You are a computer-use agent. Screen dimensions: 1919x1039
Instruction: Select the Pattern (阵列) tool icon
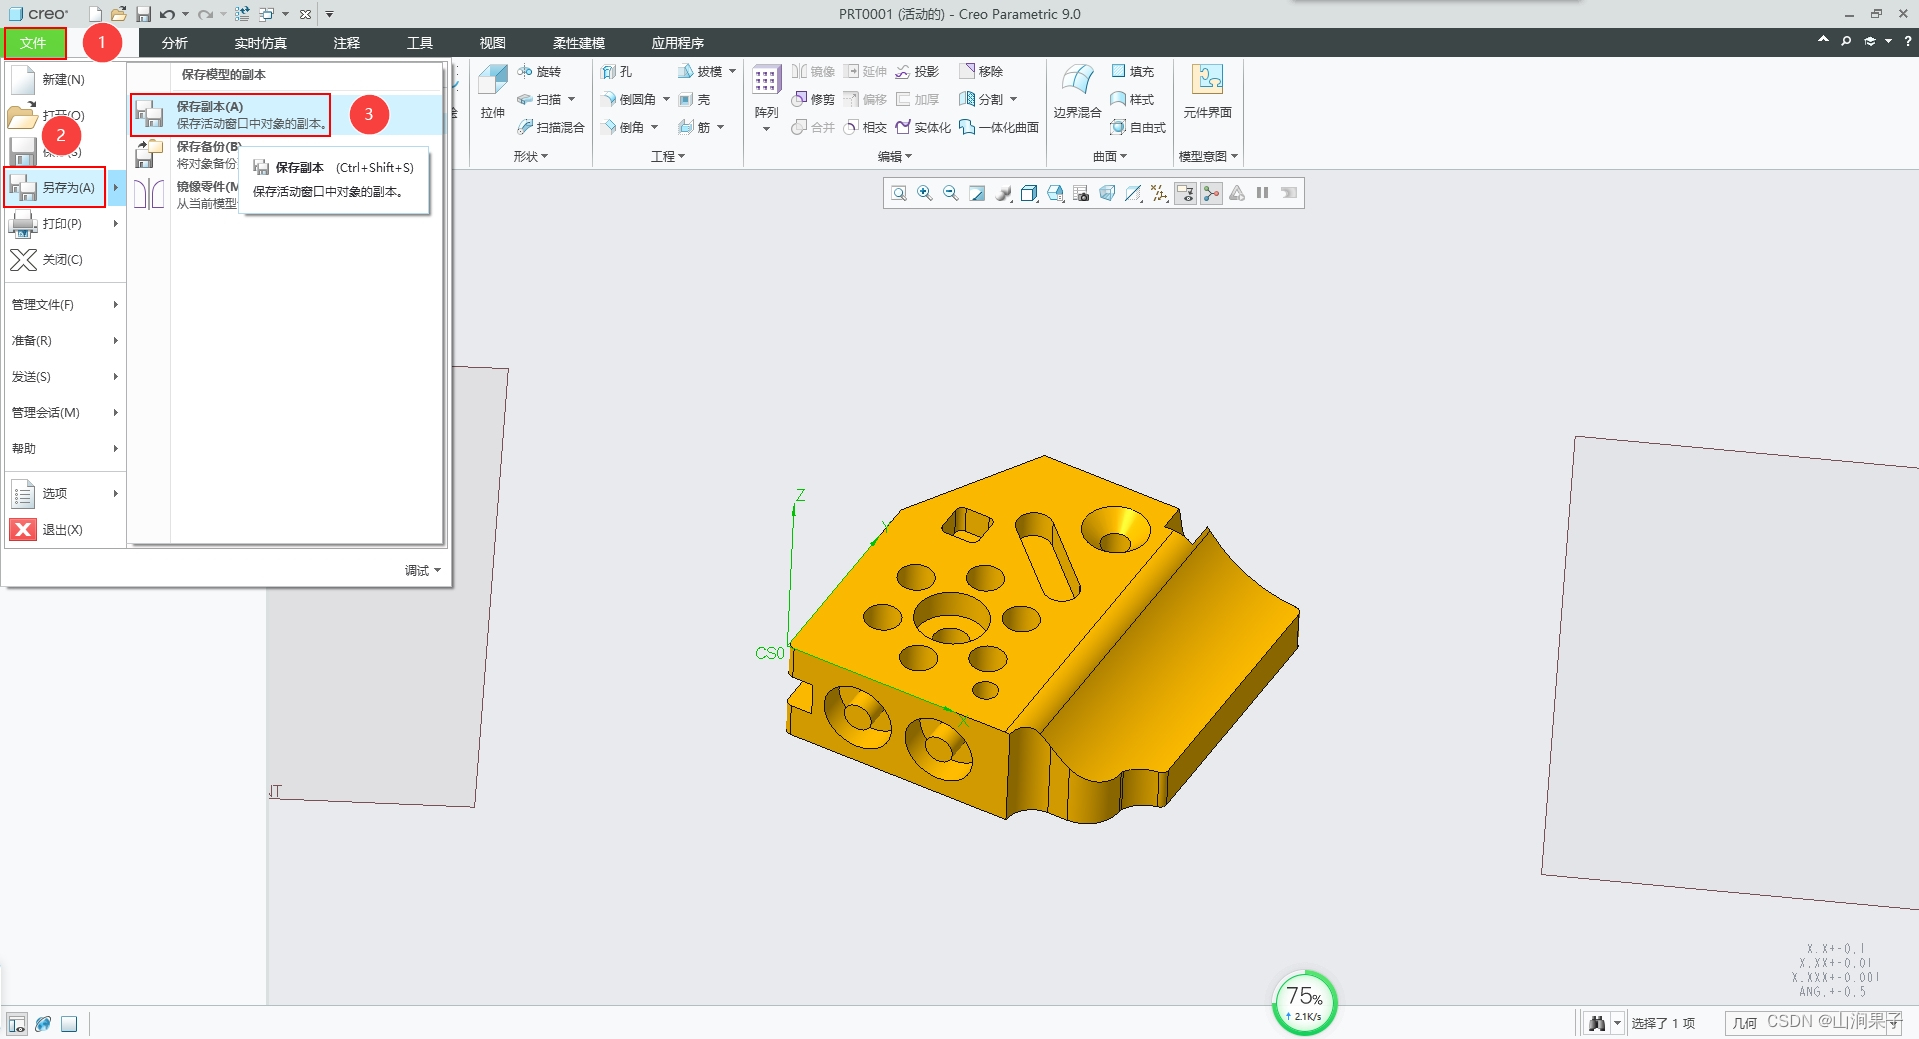tap(766, 82)
